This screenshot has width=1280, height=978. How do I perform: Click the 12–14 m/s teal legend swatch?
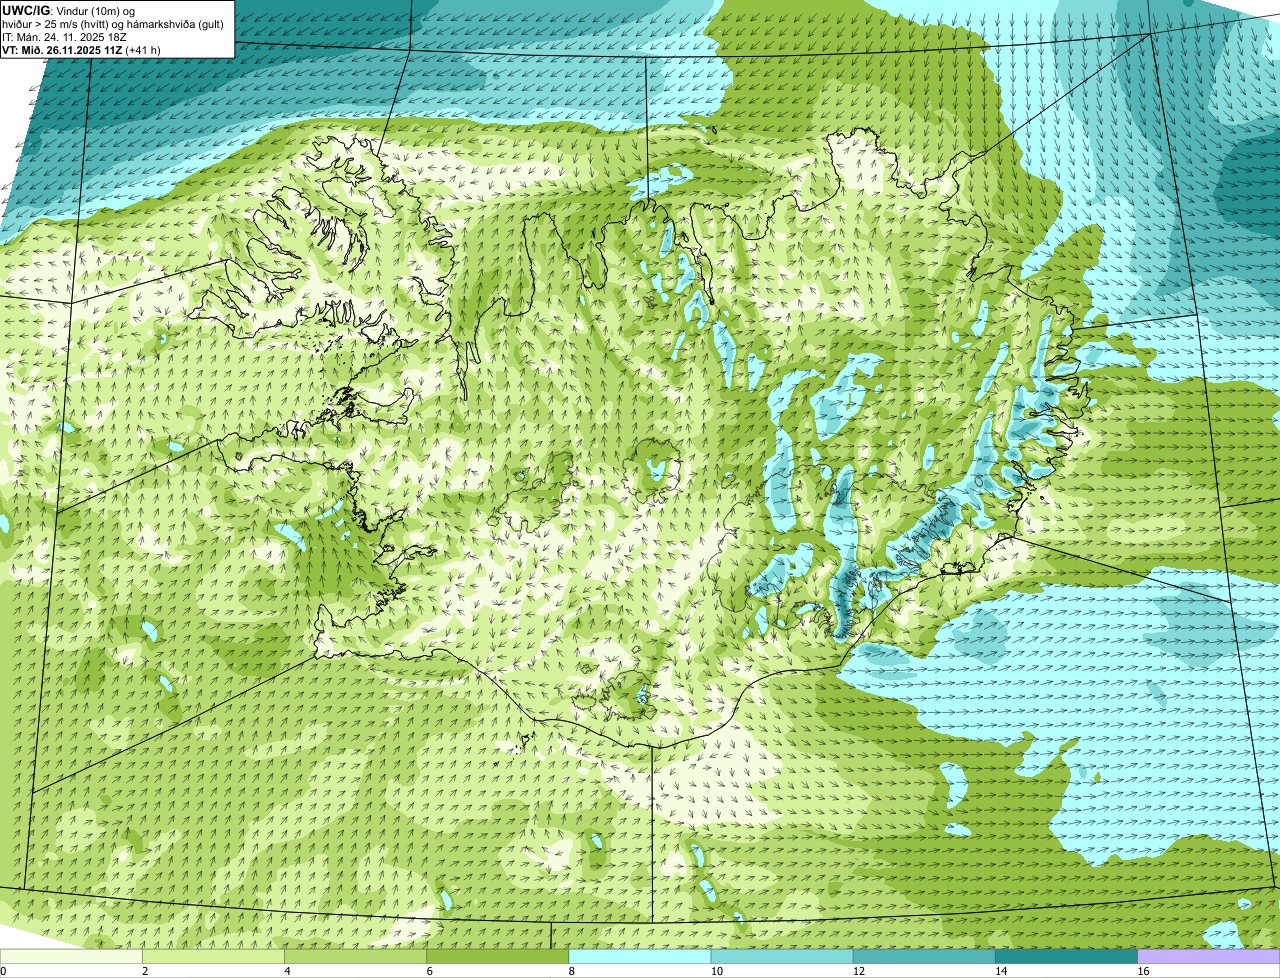point(924,957)
